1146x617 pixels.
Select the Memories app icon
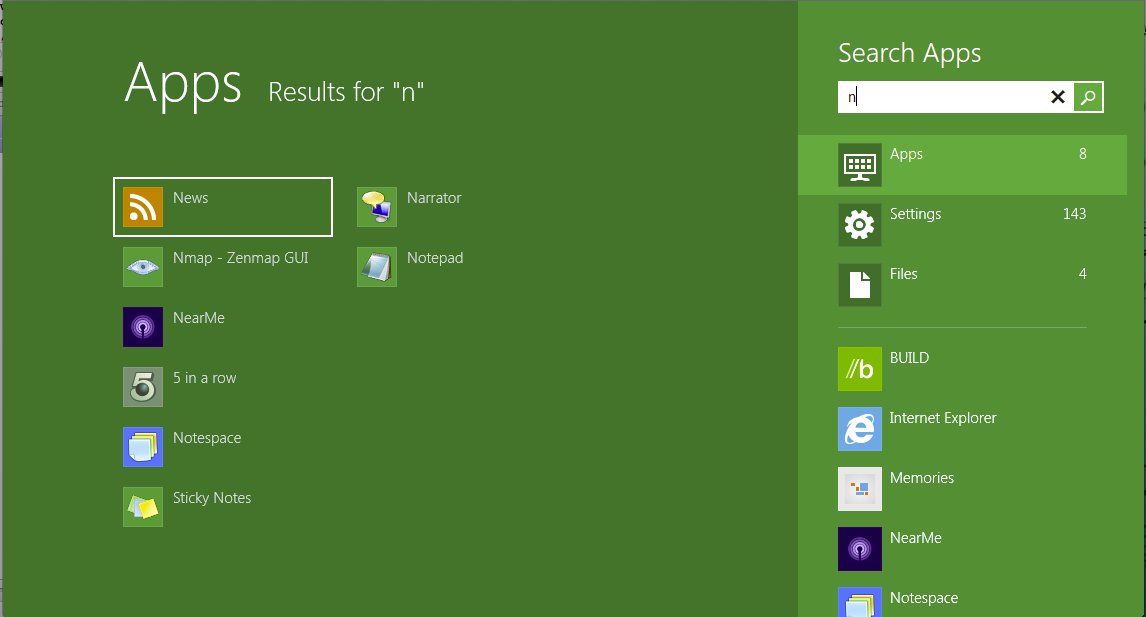[860, 489]
